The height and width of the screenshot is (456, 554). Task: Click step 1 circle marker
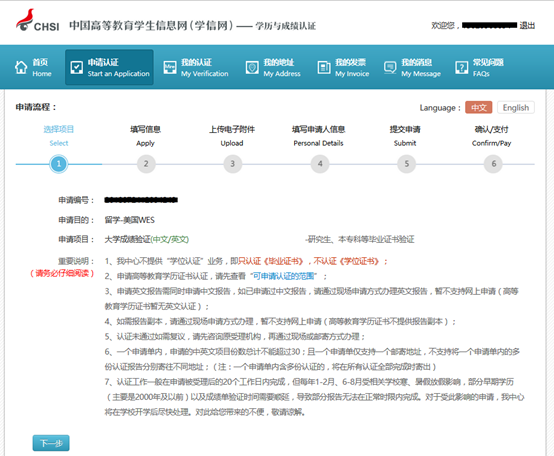tap(59, 164)
